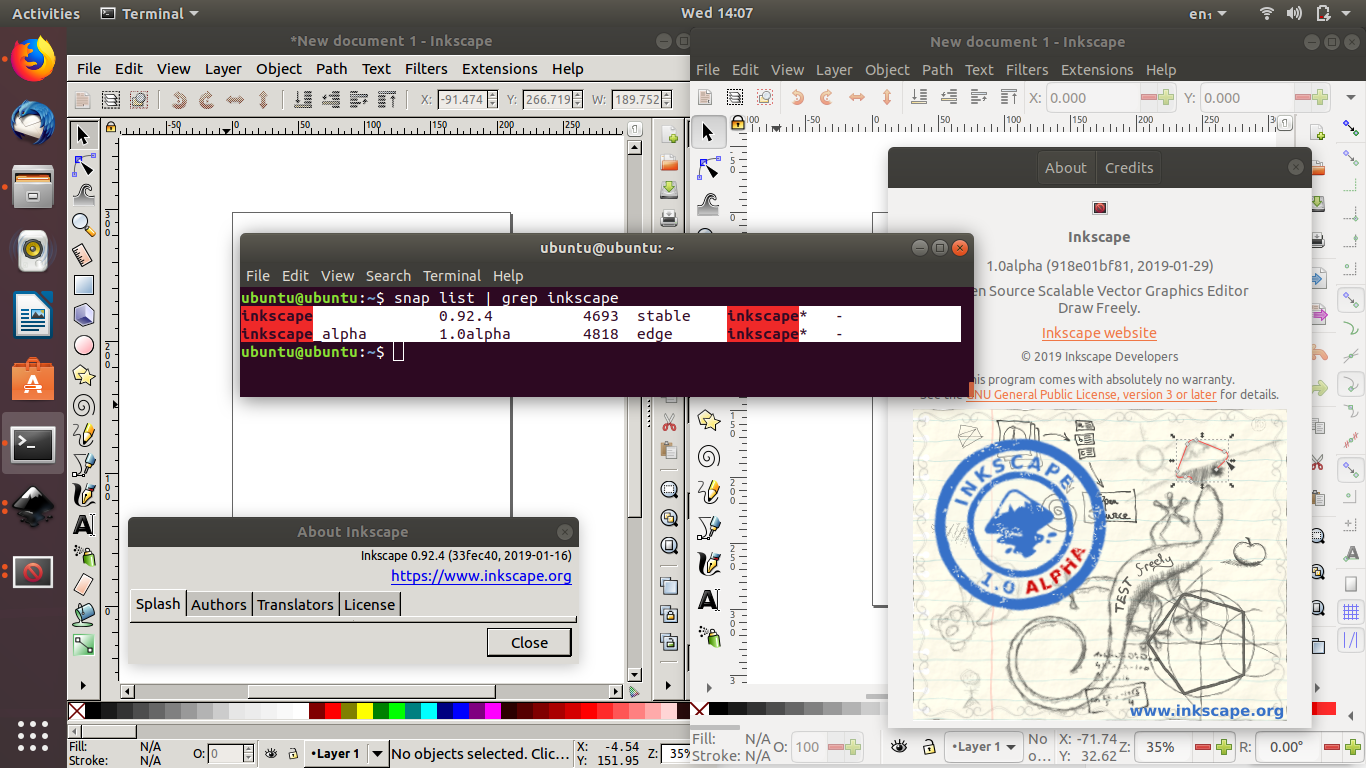Image resolution: width=1366 pixels, height=768 pixels.
Task: Click X coordinate field in left Inkscape toolbar
Action: [466, 99]
